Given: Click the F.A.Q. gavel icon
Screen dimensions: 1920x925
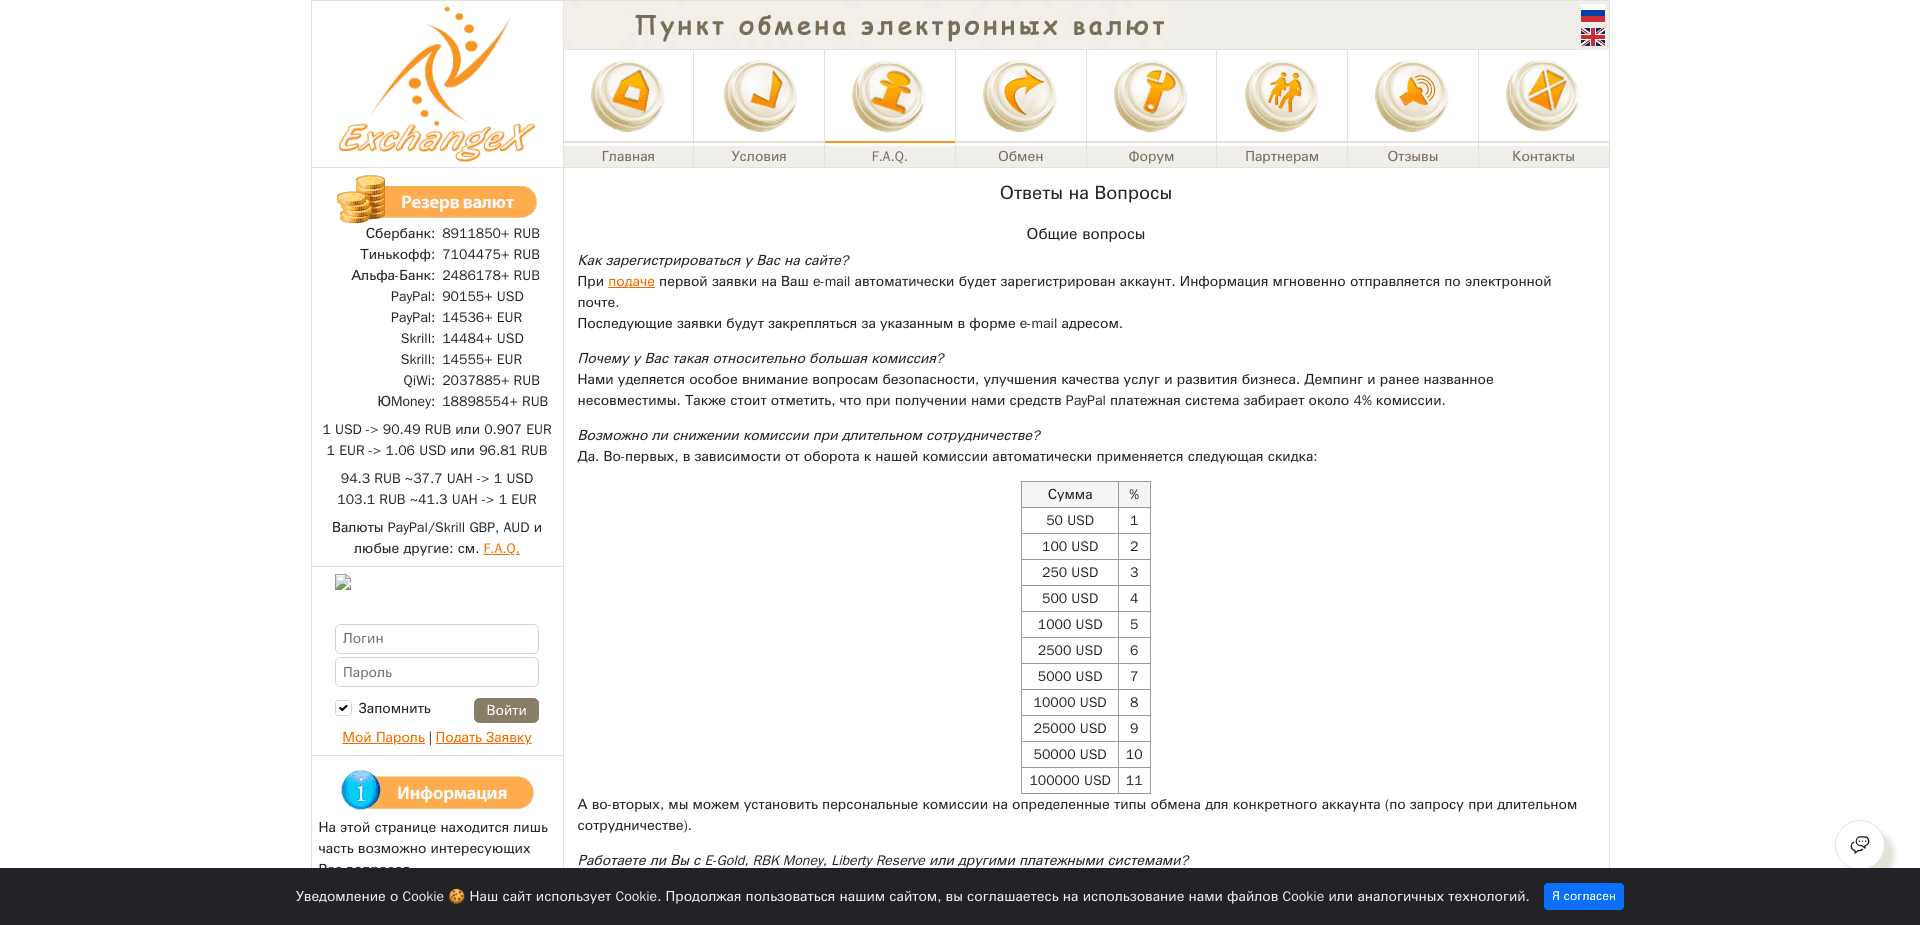Looking at the screenshot, I should (889, 95).
